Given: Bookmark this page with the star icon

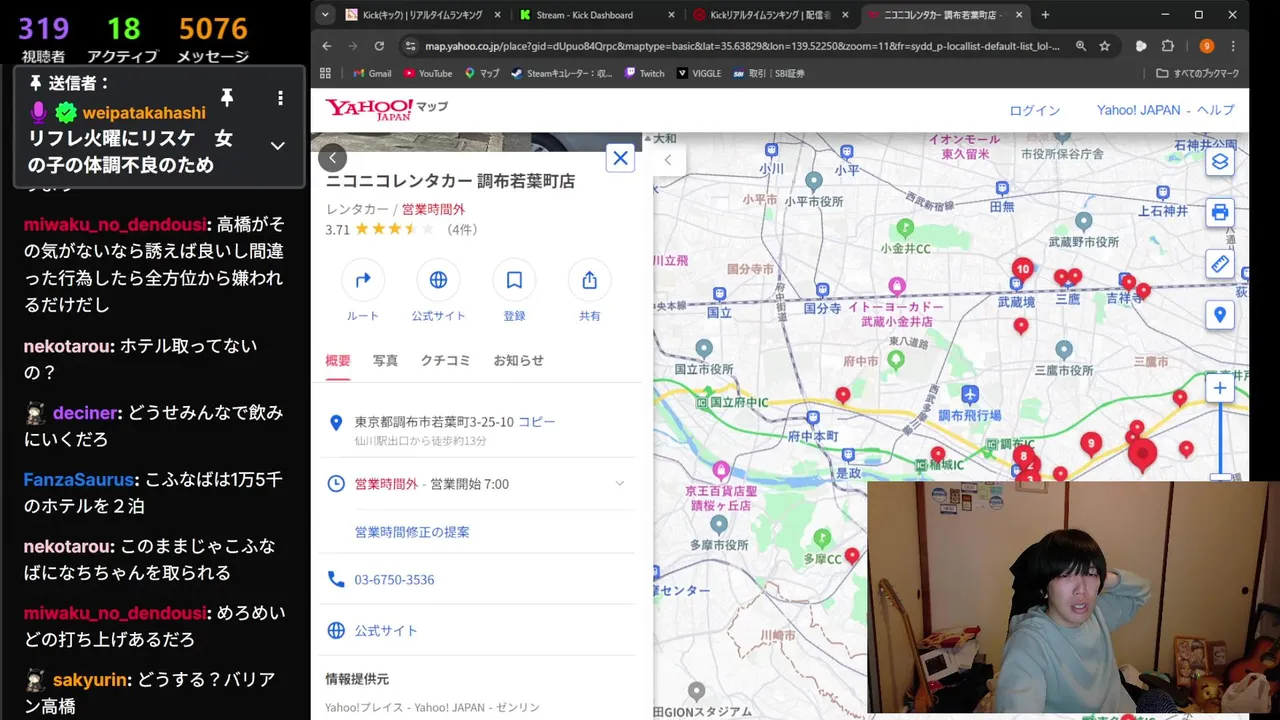Looking at the screenshot, I should pos(1105,46).
